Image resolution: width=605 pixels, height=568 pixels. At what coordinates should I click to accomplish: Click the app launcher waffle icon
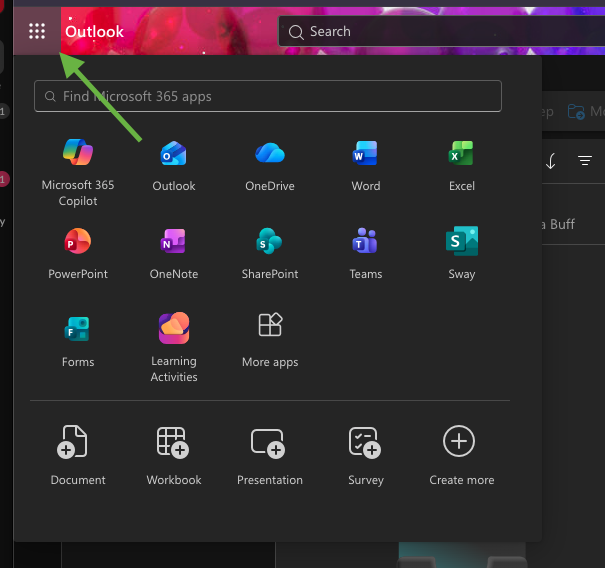point(37,31)
